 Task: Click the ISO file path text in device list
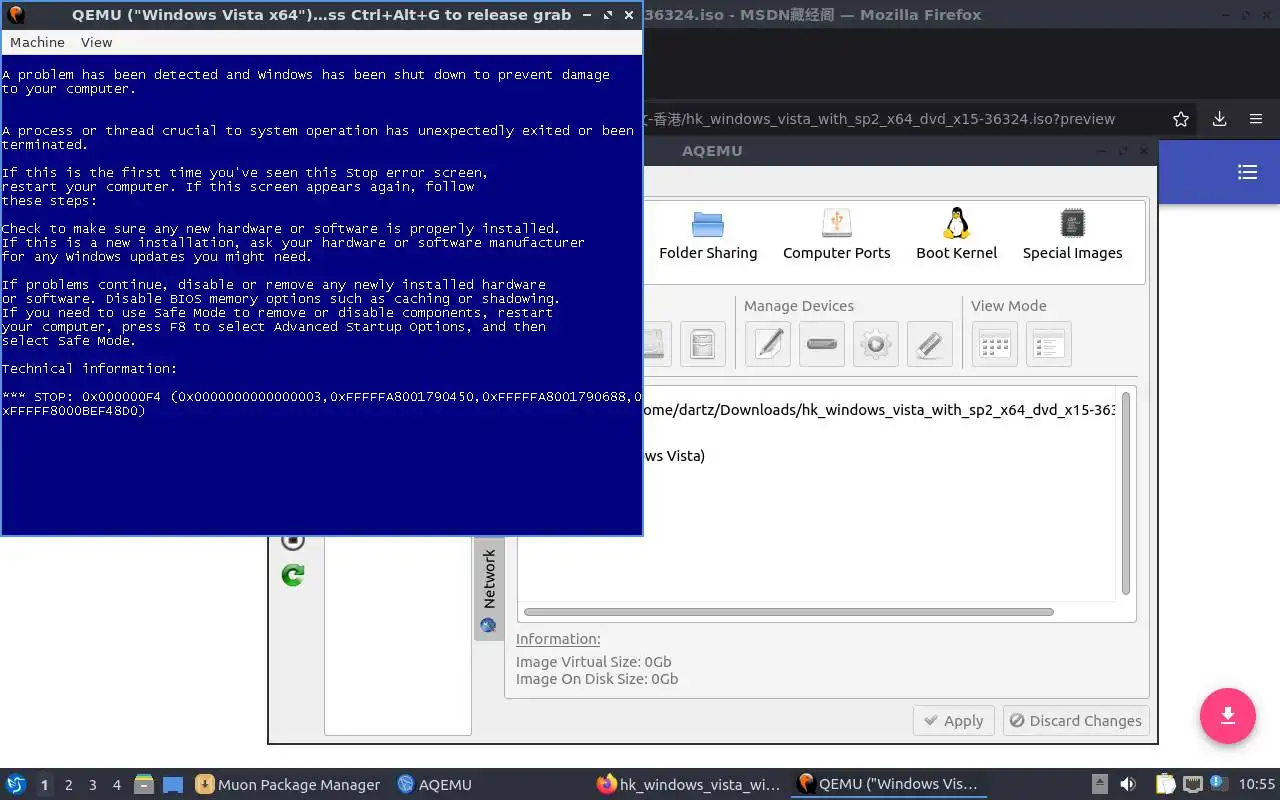click(x=880, y=410)
